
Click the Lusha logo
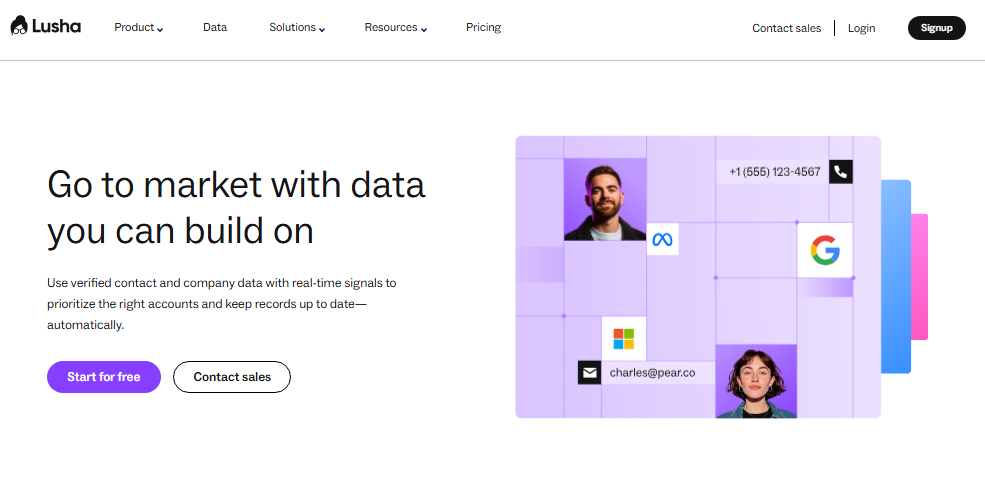click(x=46, y=27)
